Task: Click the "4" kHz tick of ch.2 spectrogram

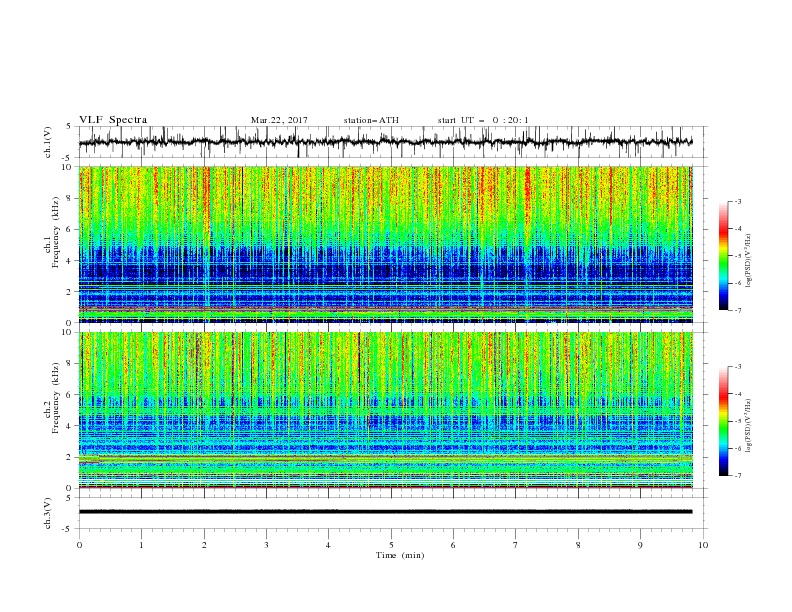Action: coord(70,426)
